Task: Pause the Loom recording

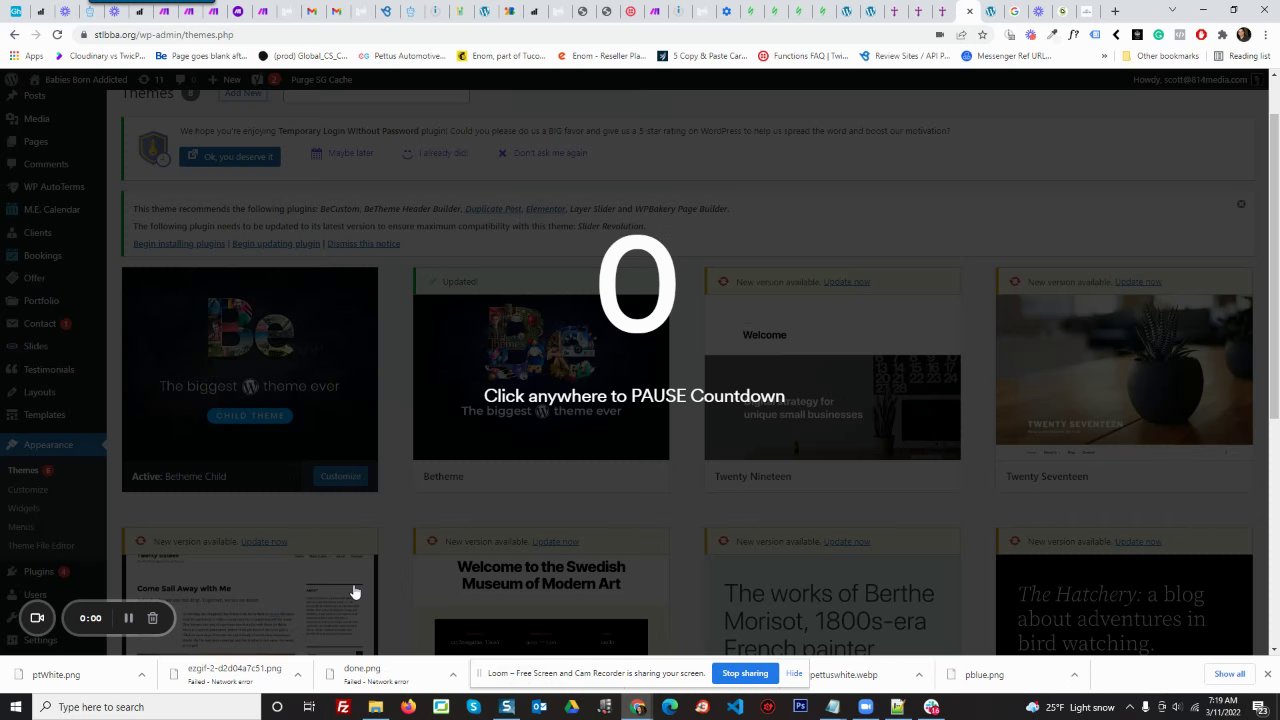Action: click(128, 618)
